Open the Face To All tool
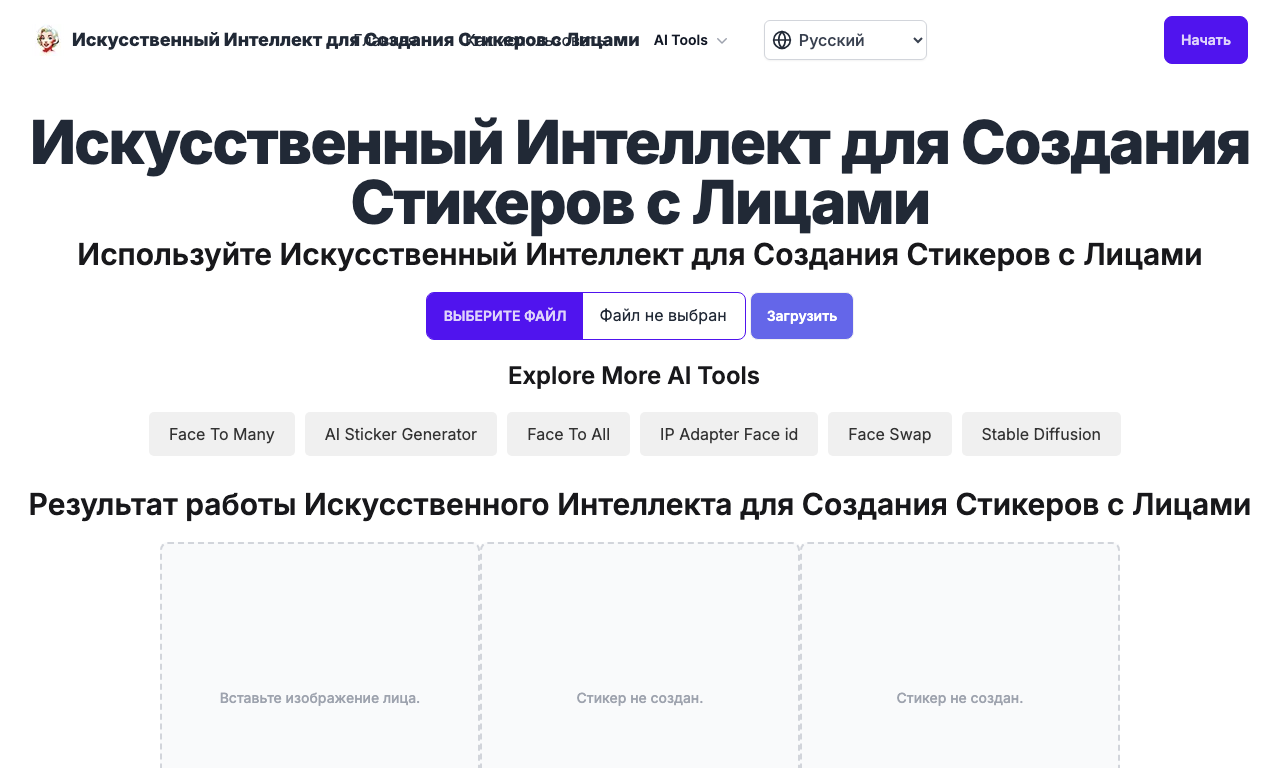 tap(568, 434)
